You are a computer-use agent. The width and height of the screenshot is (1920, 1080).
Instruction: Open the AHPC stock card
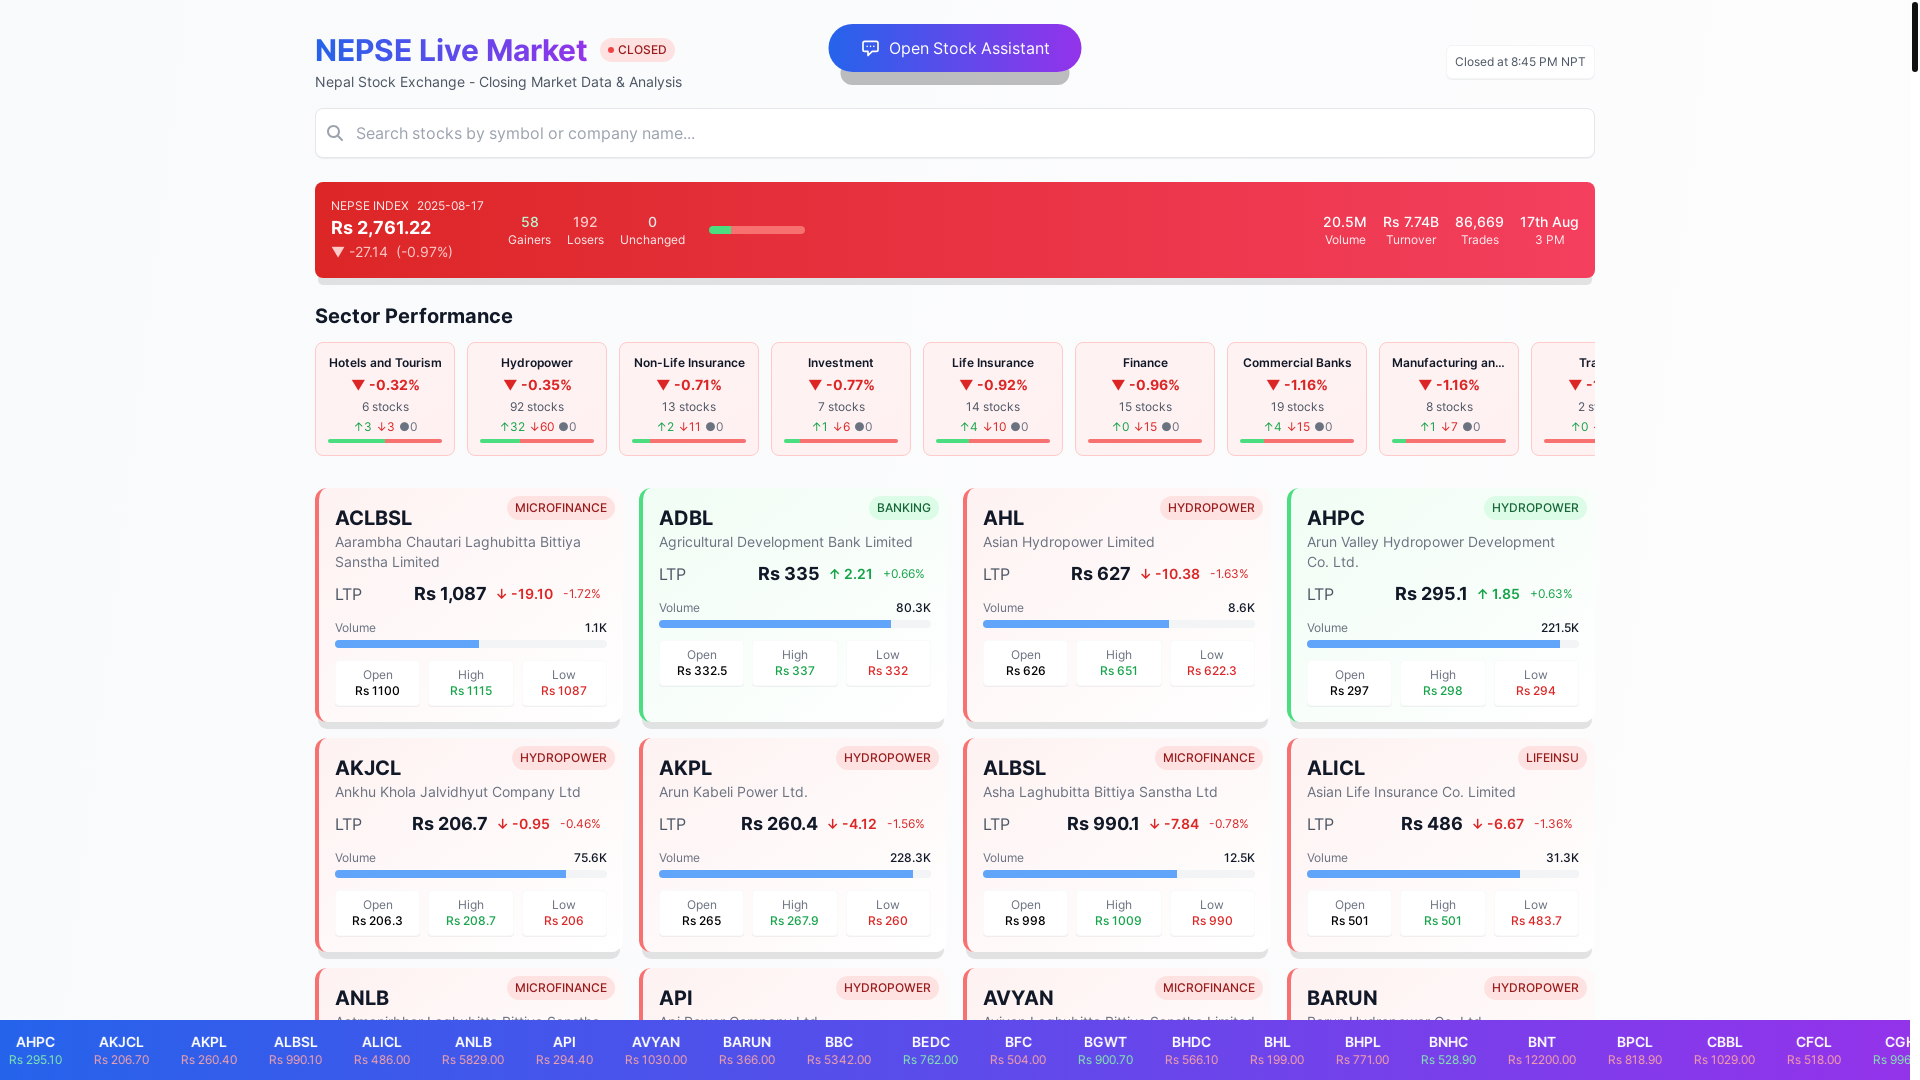1440,606
